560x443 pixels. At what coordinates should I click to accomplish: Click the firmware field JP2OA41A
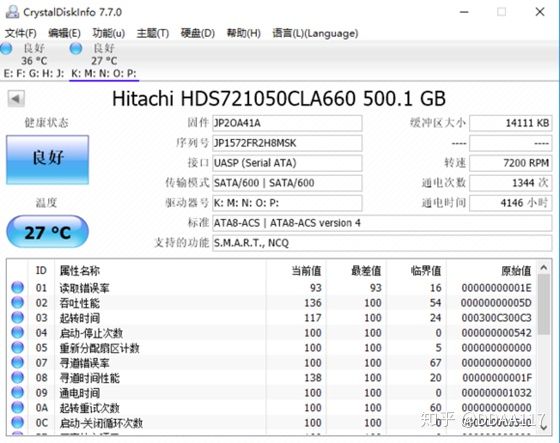click(x=287, y=123)
